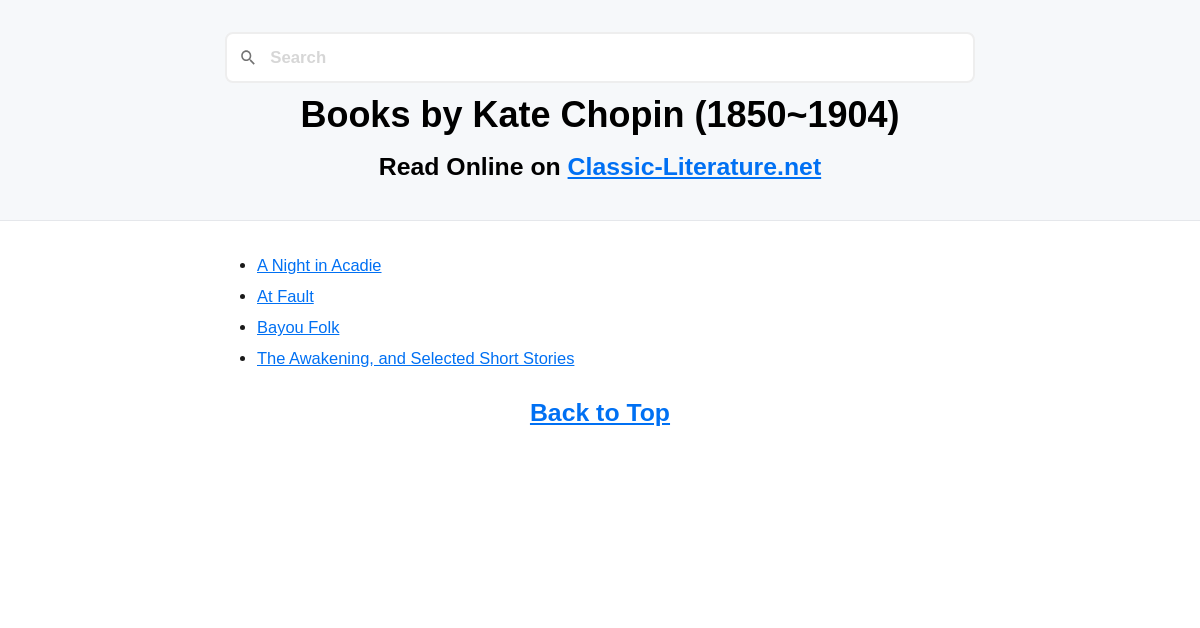Screen dimensions: 1200x628
Task: Open The Awakening, and Selected Short Stories
Action: click(415, 358)
